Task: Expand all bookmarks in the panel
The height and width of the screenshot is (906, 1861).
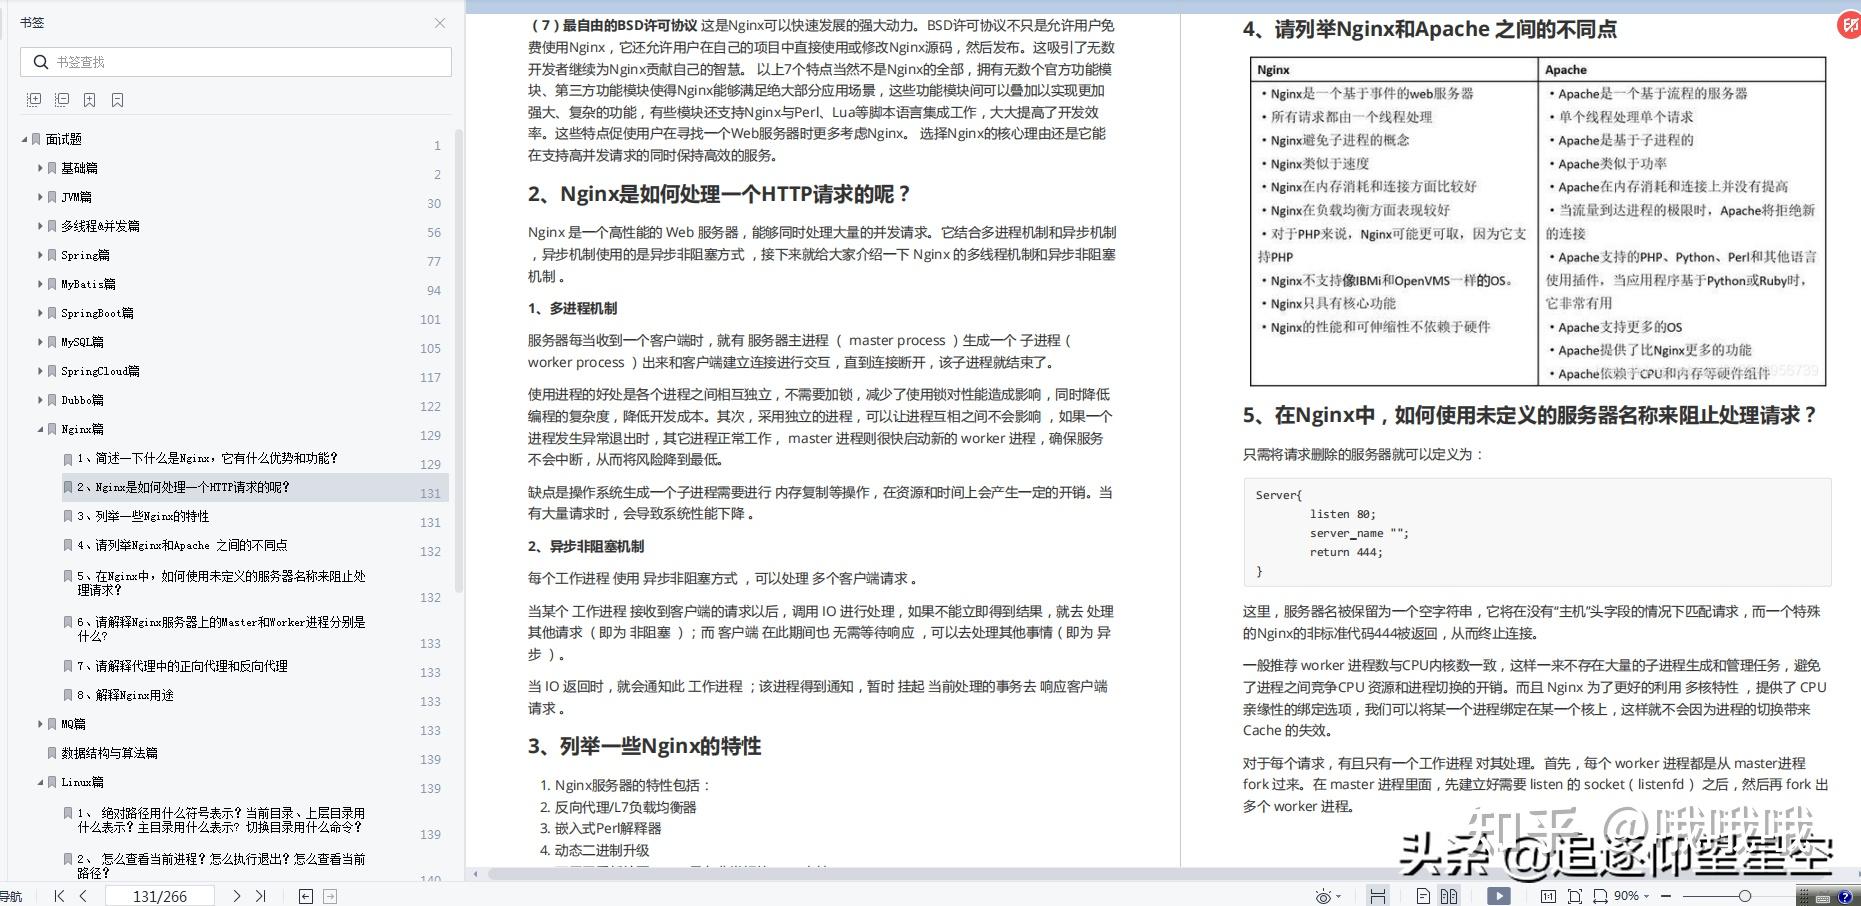Action: (33, 99)
